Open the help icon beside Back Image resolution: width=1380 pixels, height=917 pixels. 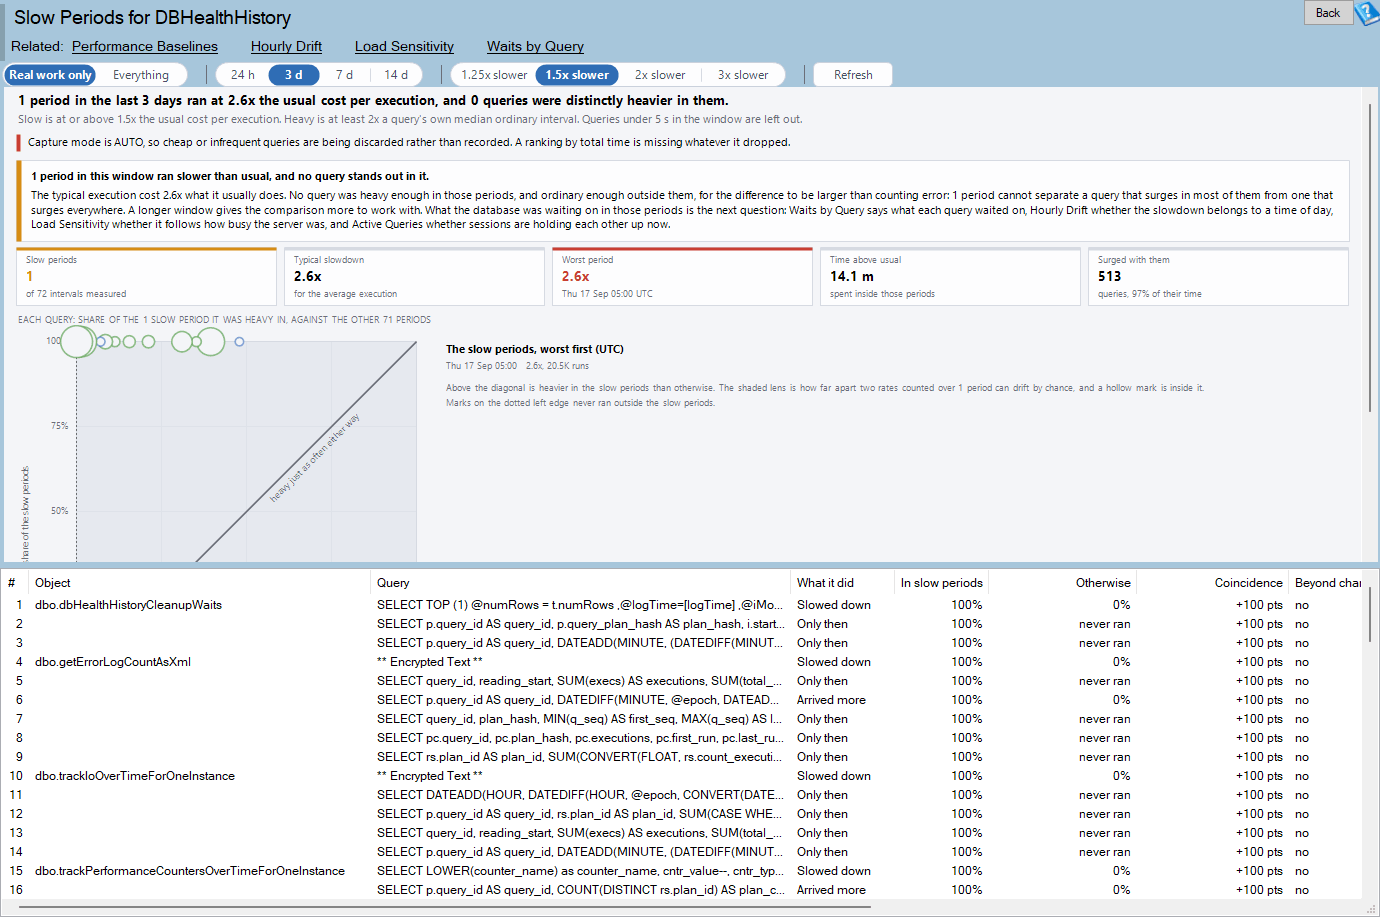coord(1366,13)
